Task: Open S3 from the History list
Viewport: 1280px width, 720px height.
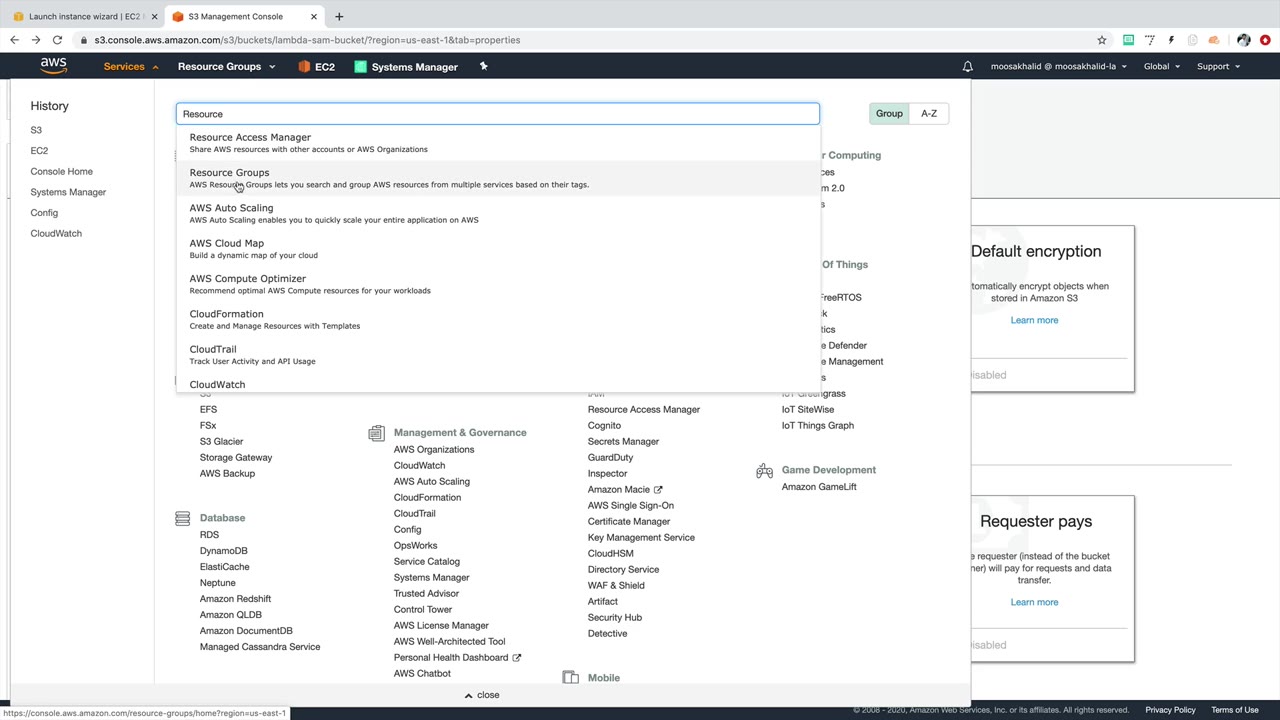Action: point(36,130)
